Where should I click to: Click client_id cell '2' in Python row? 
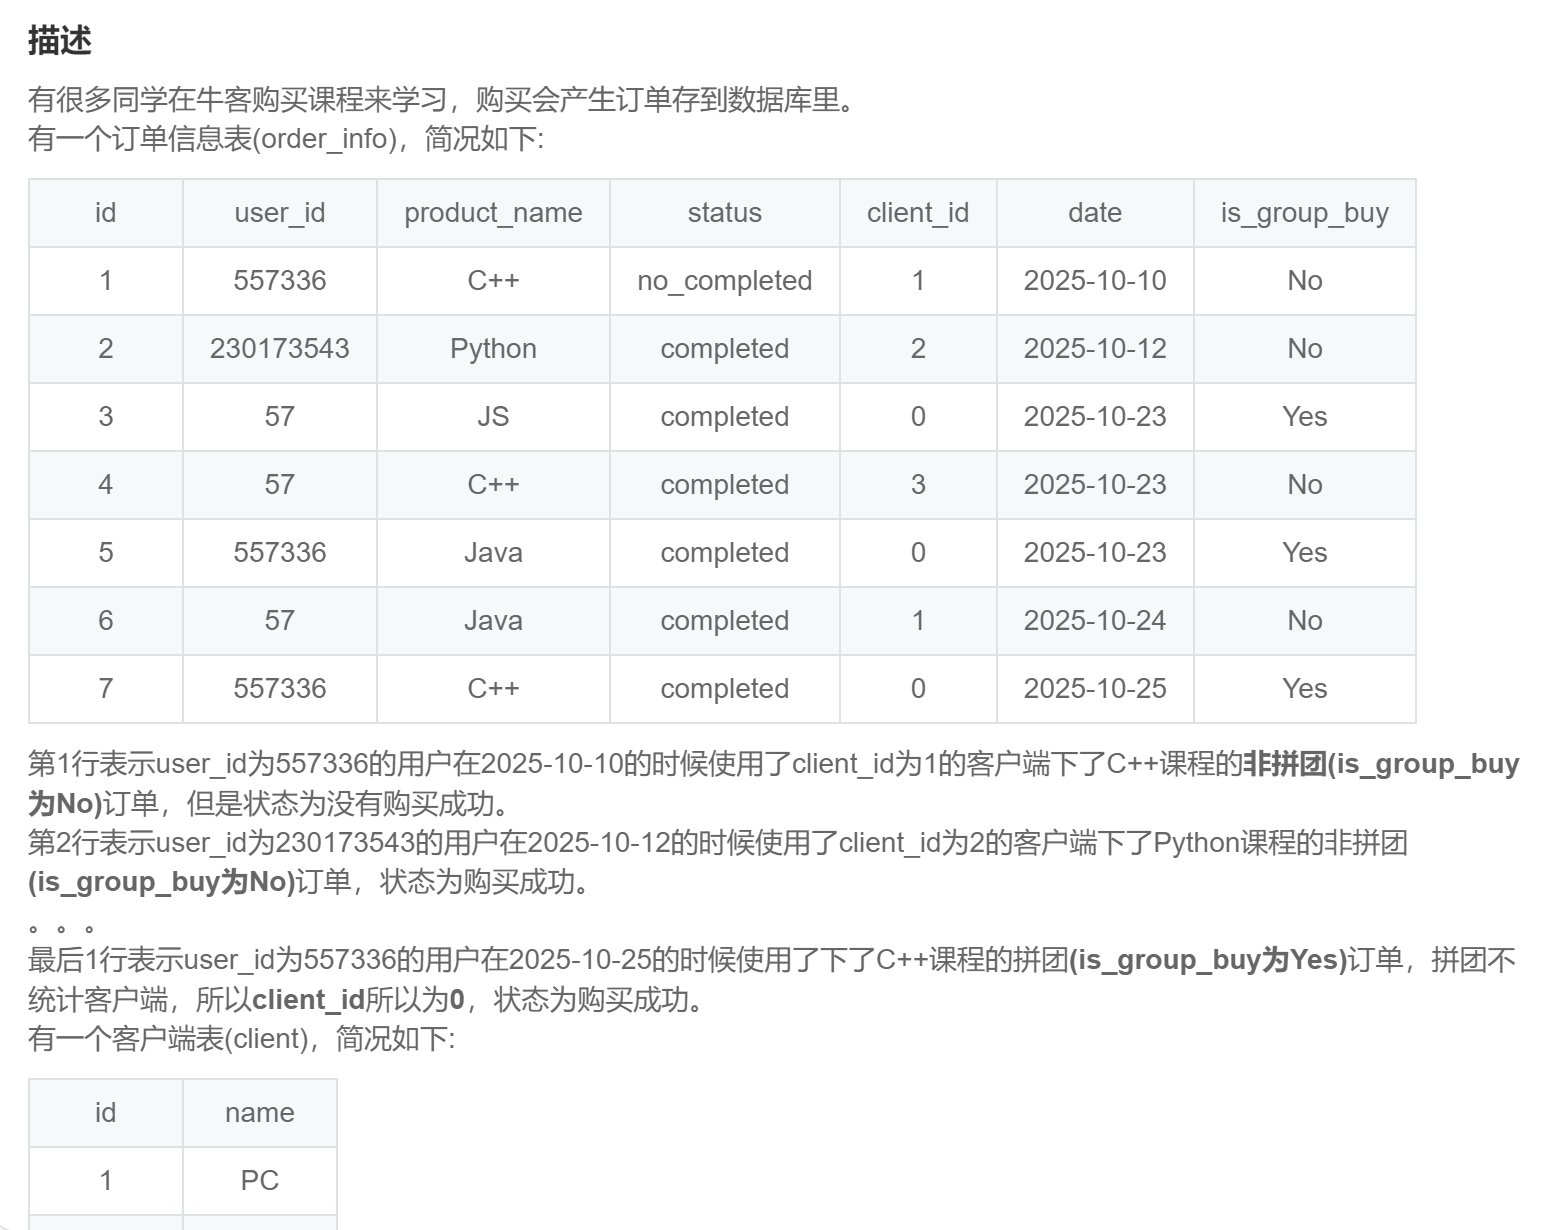point(918,349)
